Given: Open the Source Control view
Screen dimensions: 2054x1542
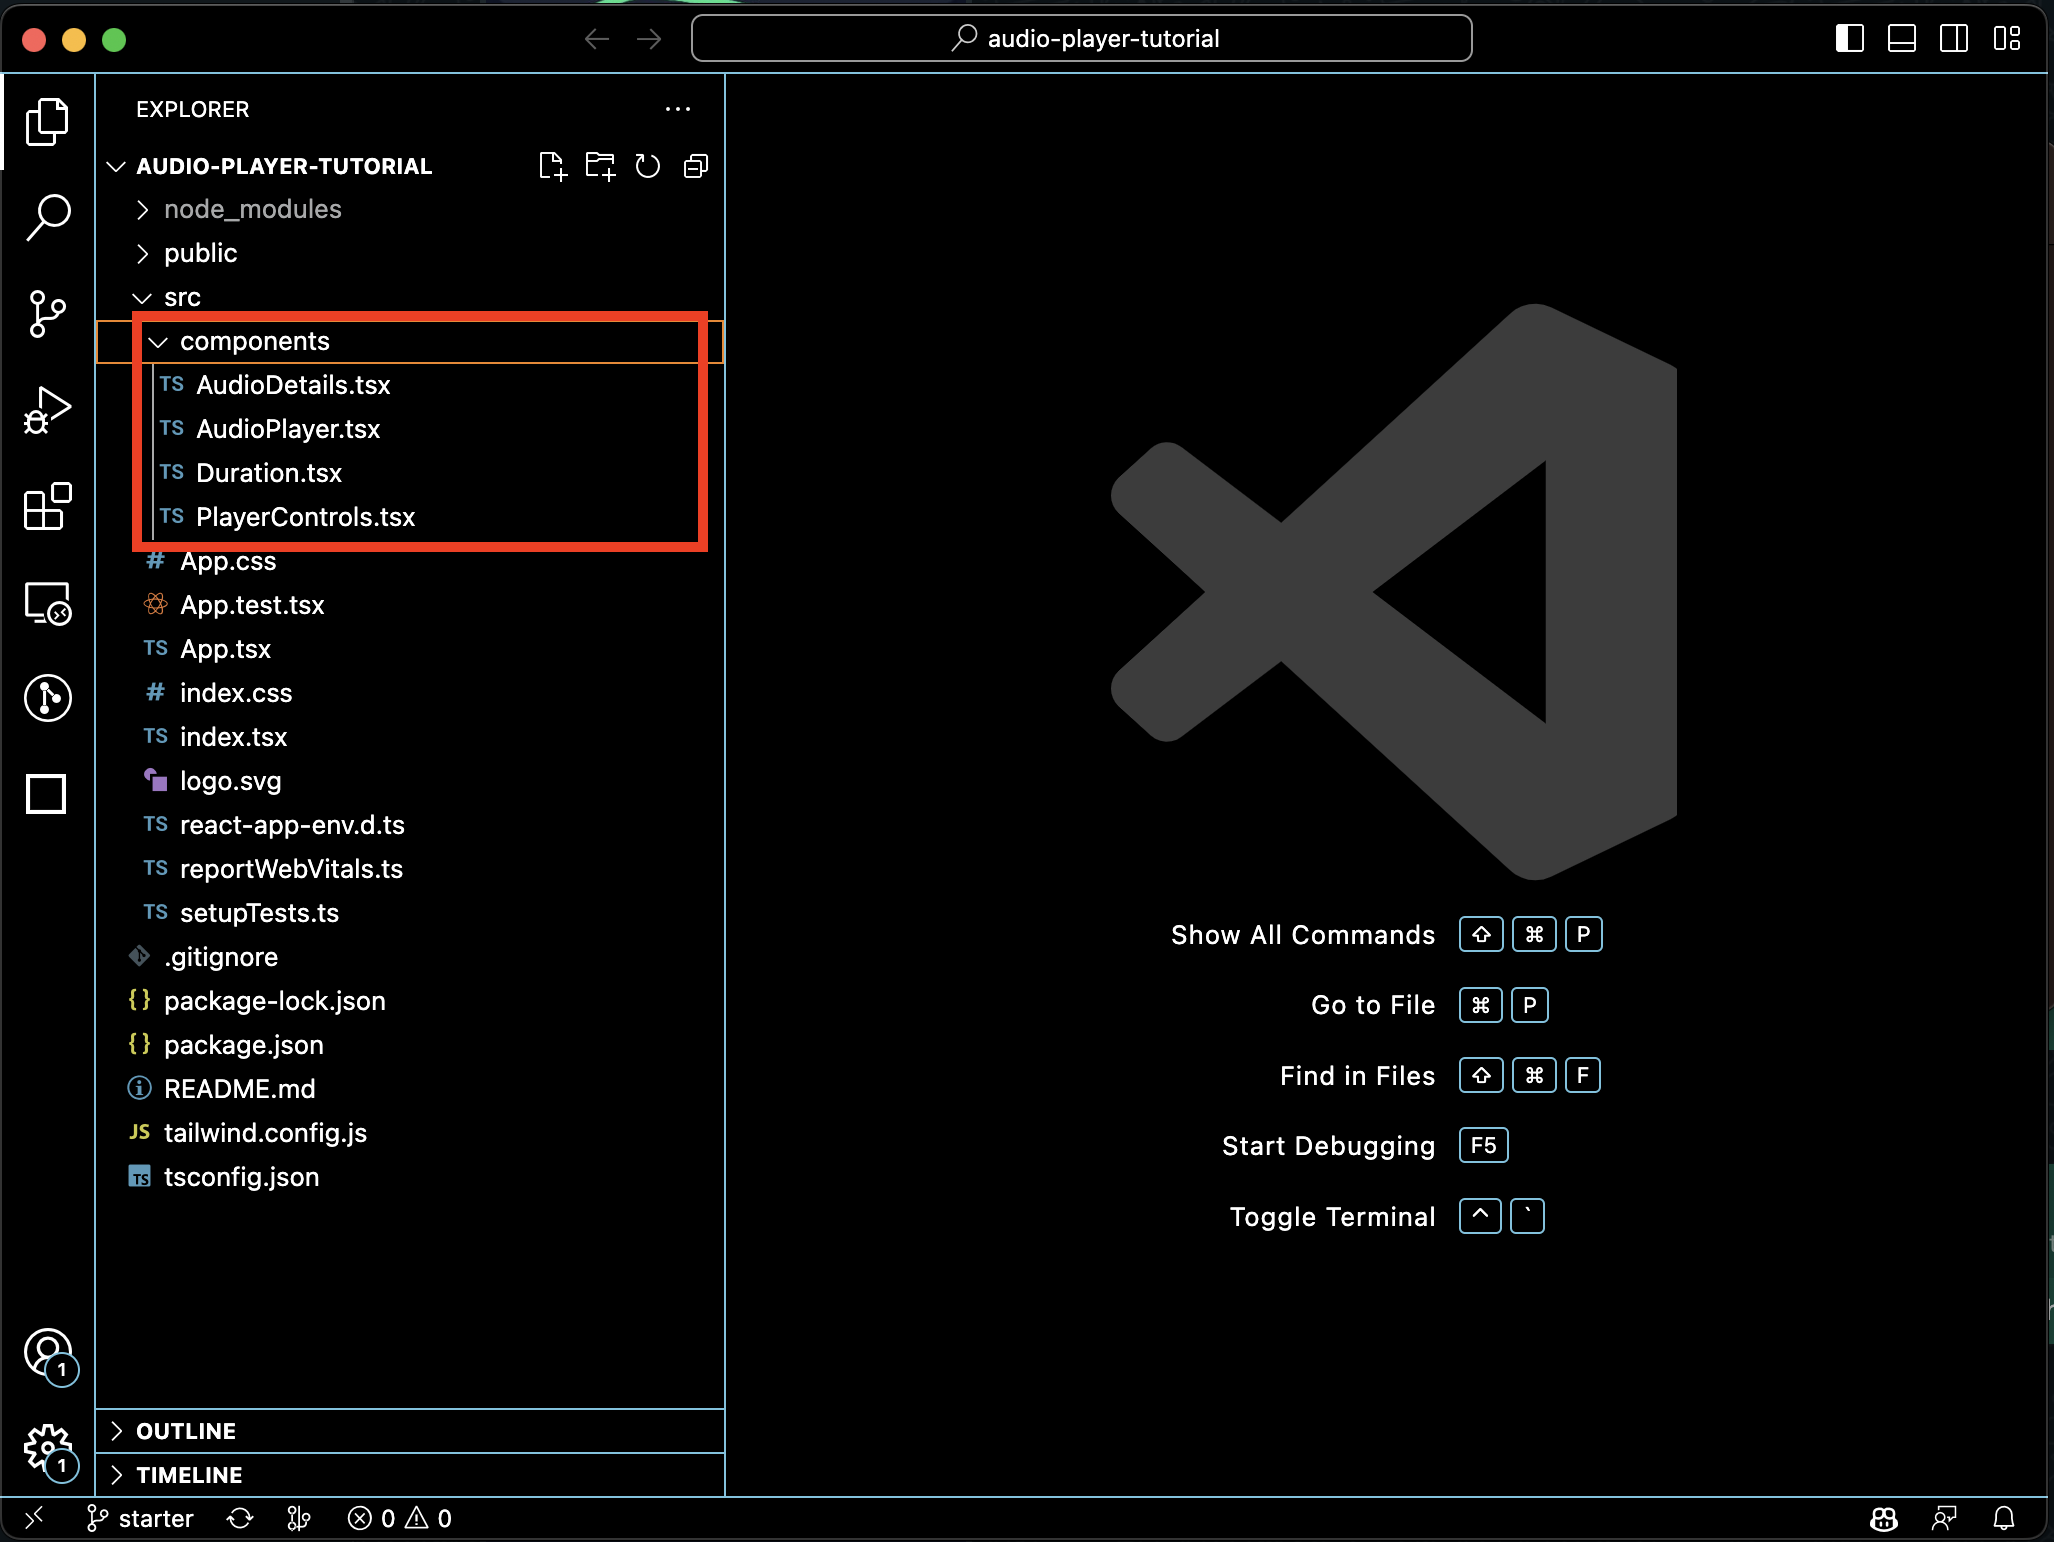Looking at the screenshot, I should pos(47,313).
